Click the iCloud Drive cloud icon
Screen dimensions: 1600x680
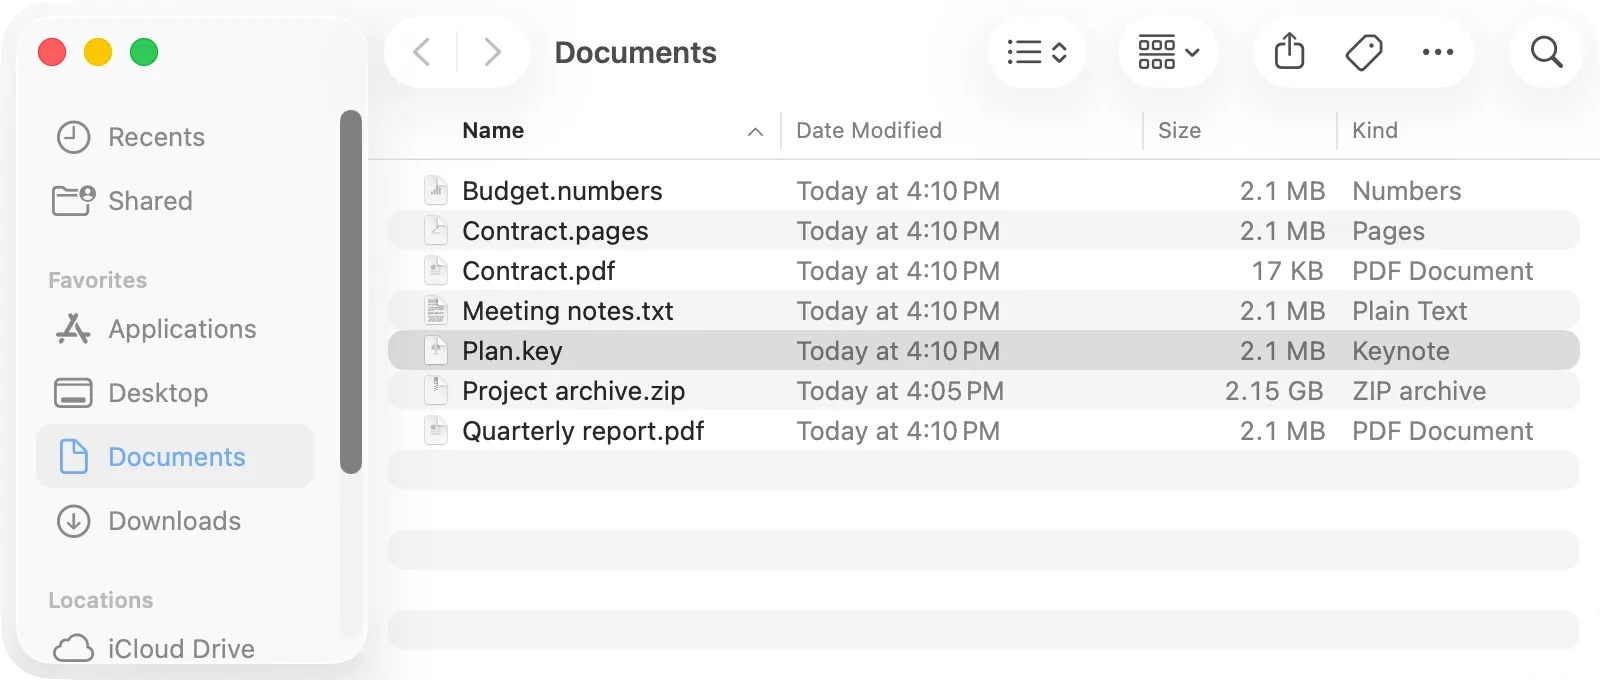73,649
